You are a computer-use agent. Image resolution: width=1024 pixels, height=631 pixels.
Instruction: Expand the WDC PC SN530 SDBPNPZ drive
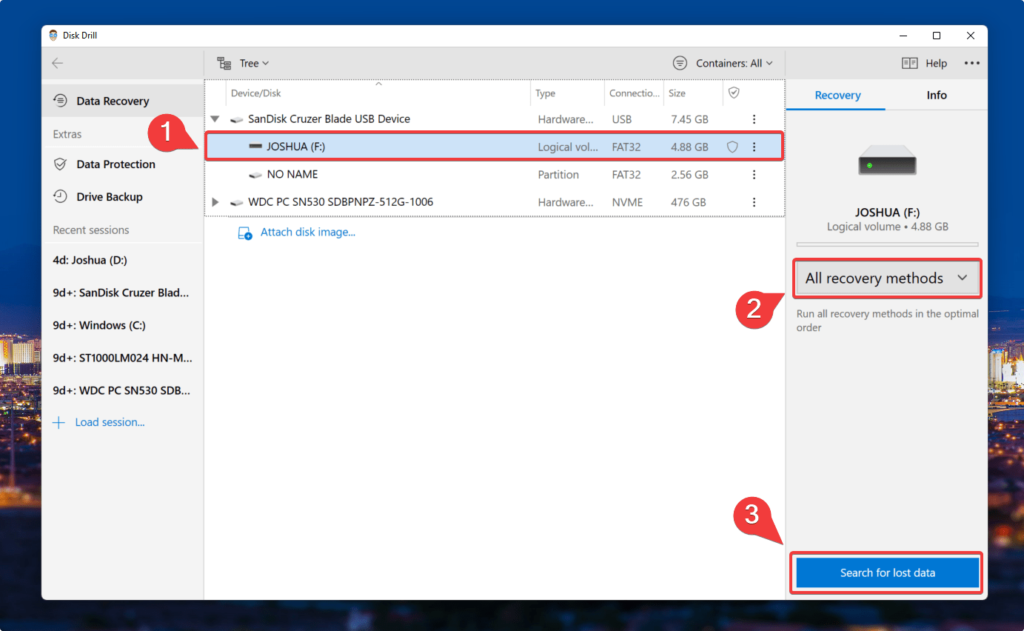(214, 201)
